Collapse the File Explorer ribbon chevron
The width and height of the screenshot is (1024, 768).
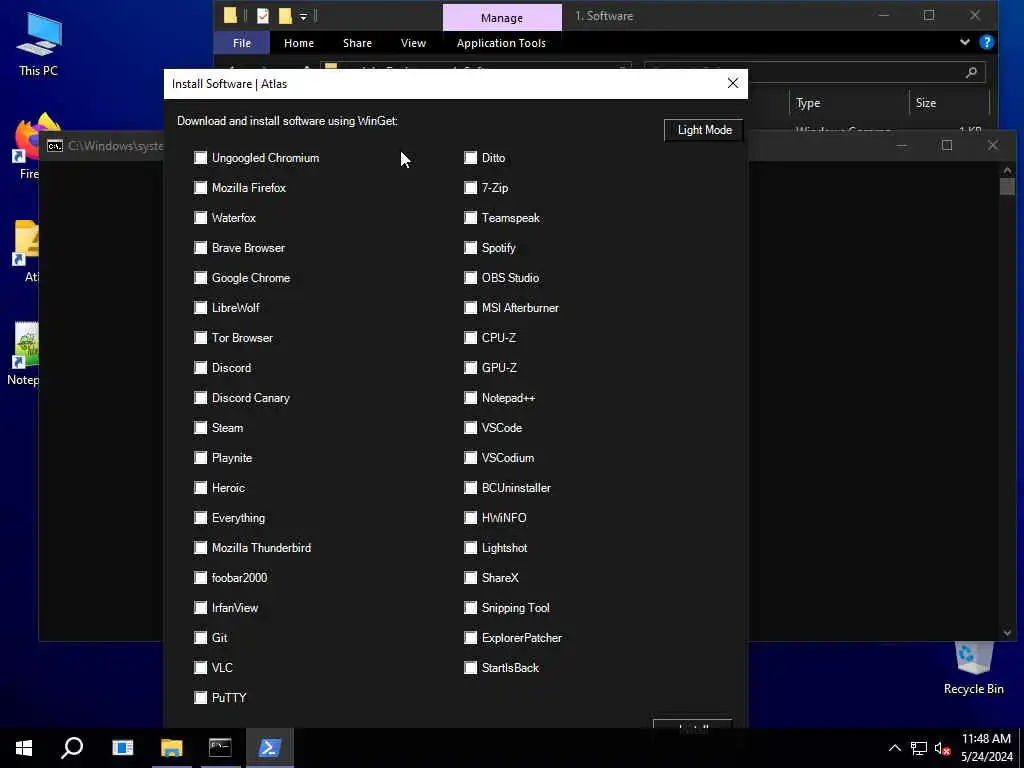click(x=965, y=42)
